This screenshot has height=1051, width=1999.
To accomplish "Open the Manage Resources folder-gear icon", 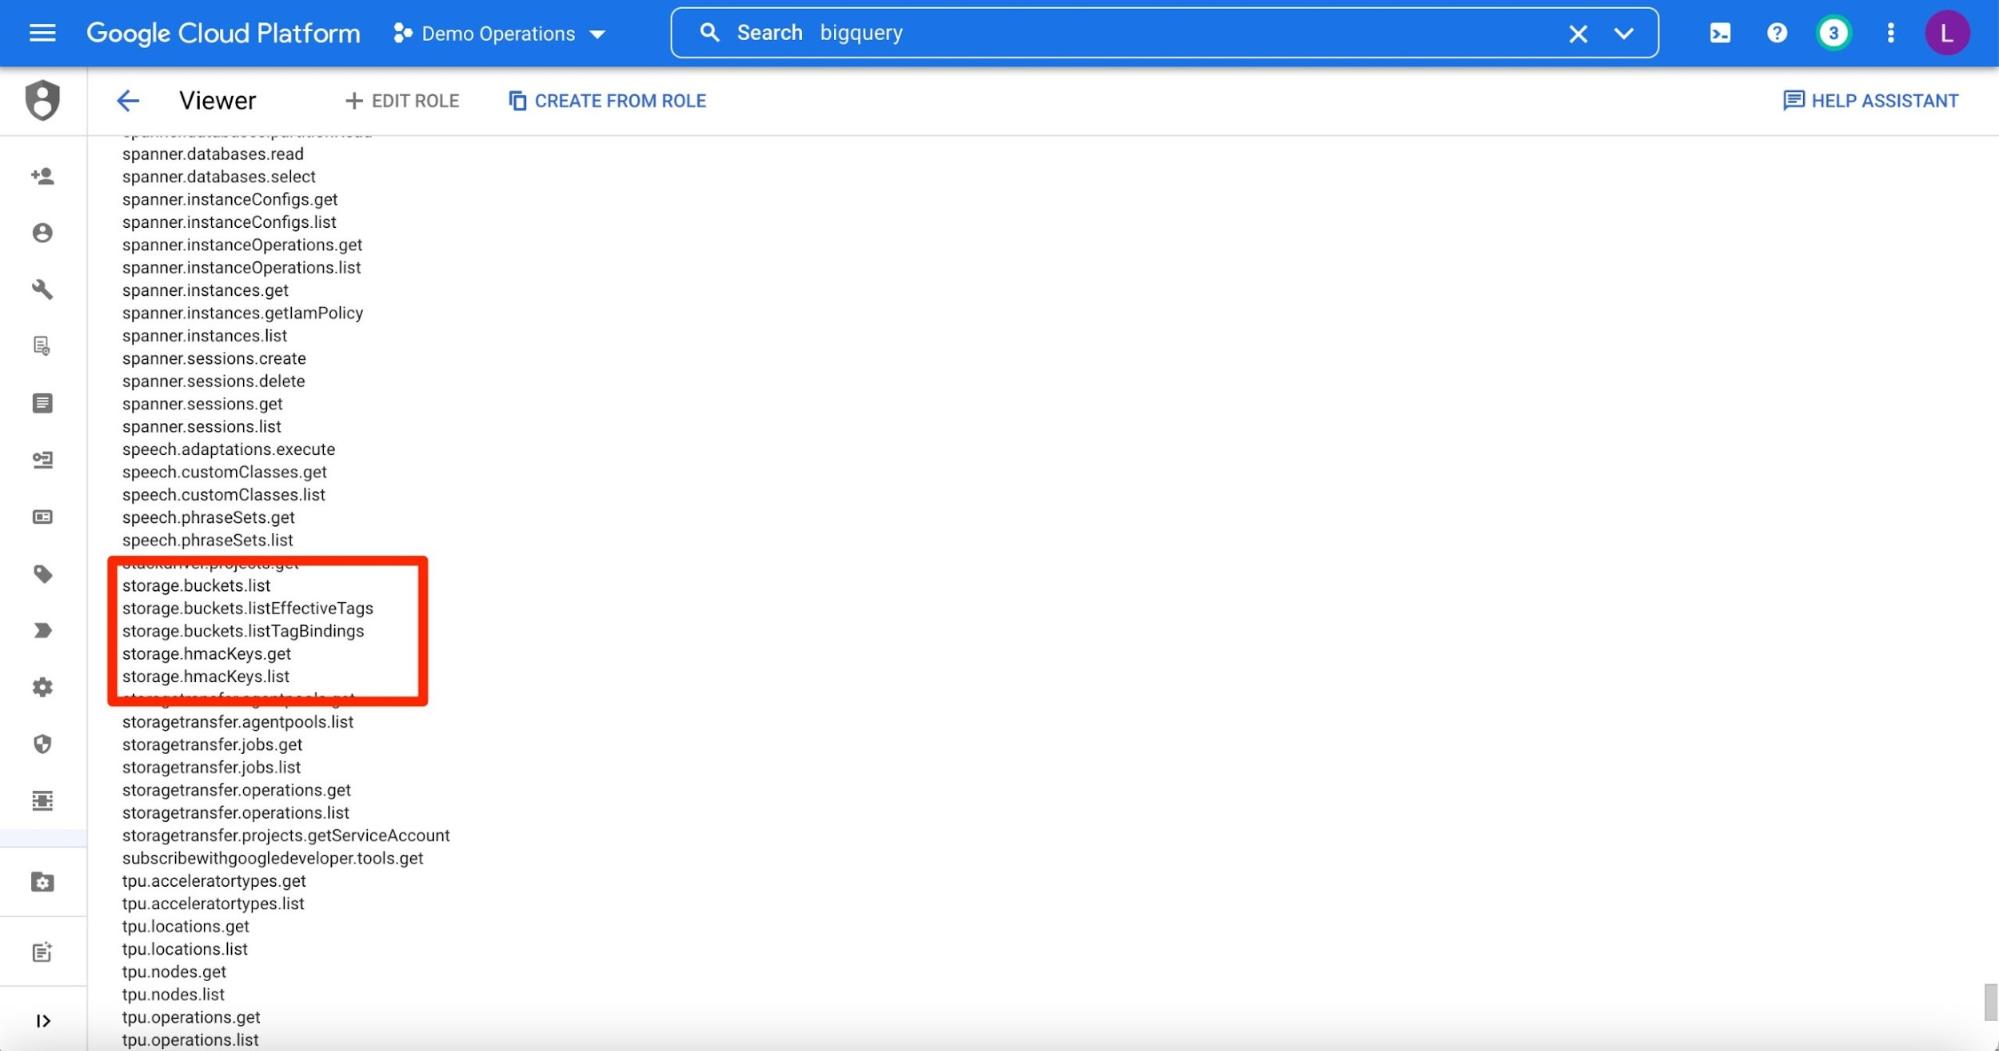I will (42, 882).
